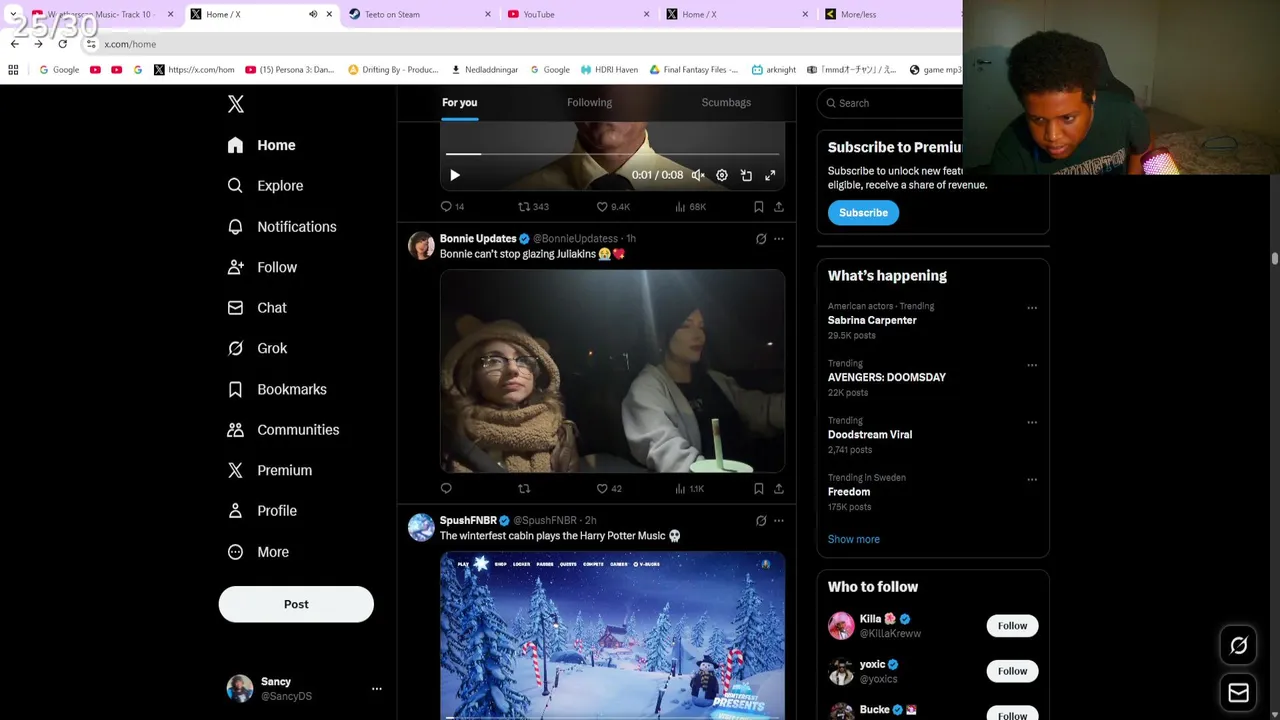Make top video fullscreen

coord(770,175)
